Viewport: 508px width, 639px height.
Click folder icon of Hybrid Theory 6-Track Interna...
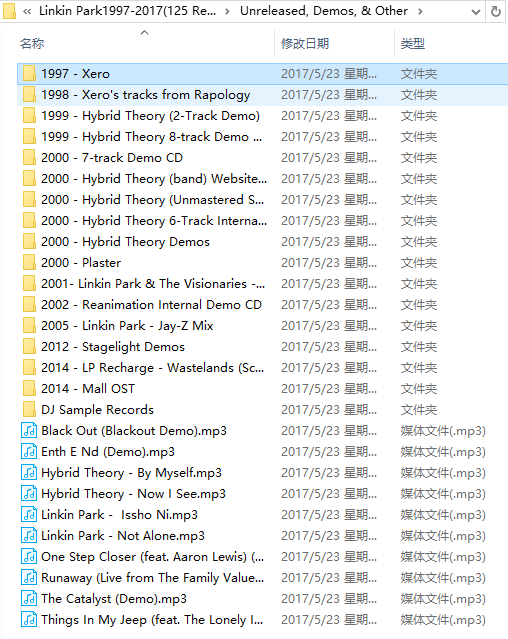[x=29, y=220]
